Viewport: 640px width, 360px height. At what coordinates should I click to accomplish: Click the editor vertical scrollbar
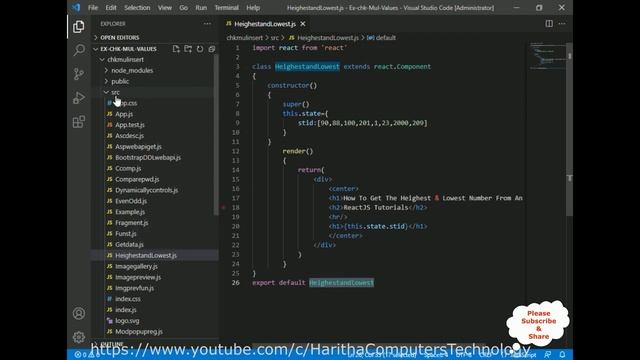click(570, 129)
